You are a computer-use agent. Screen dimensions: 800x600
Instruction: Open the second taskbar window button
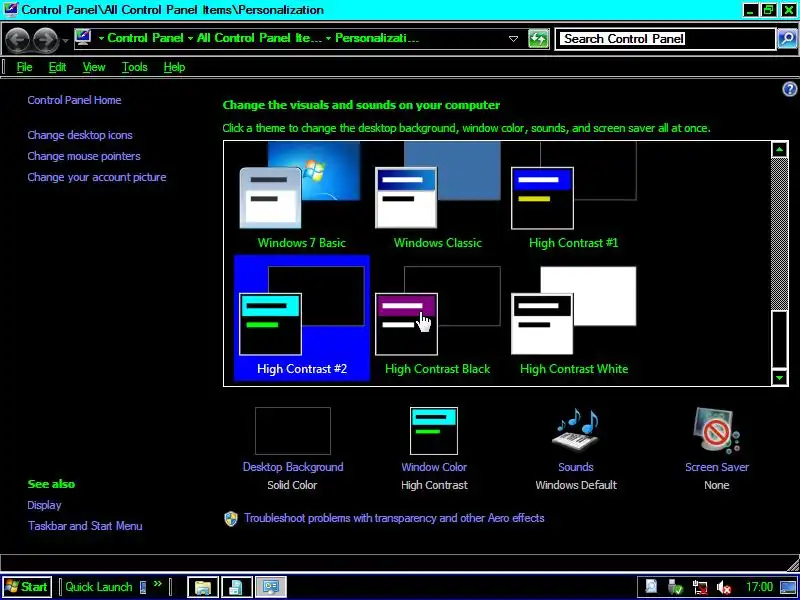(x=236, y=587)
